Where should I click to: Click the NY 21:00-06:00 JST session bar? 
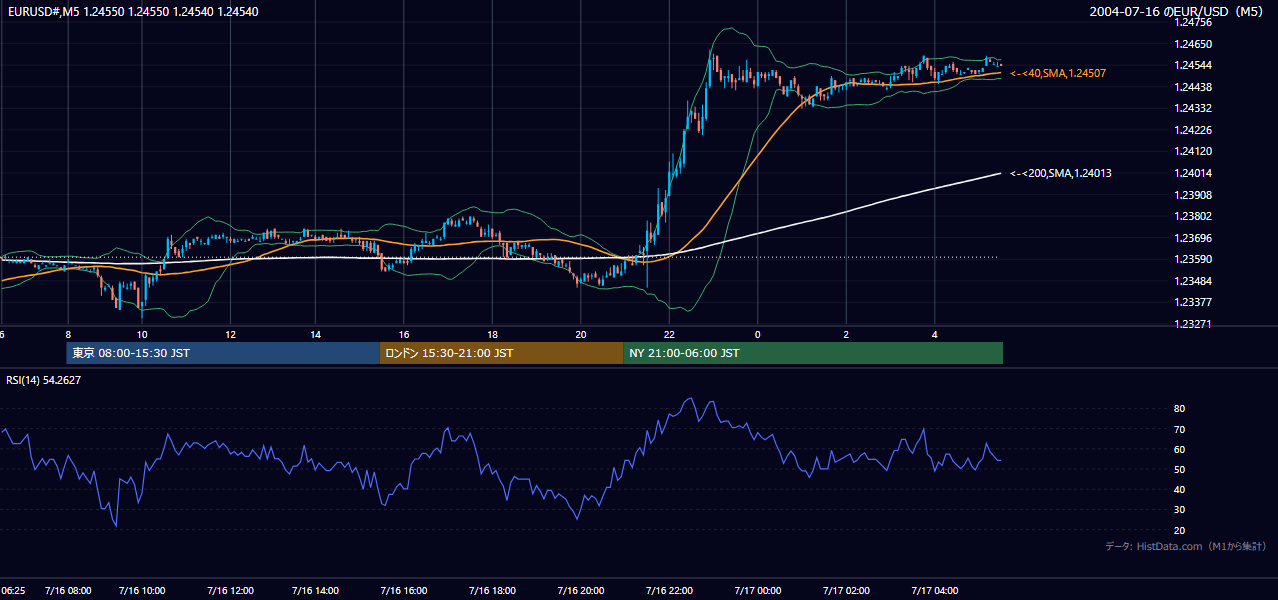pos(813,353)
